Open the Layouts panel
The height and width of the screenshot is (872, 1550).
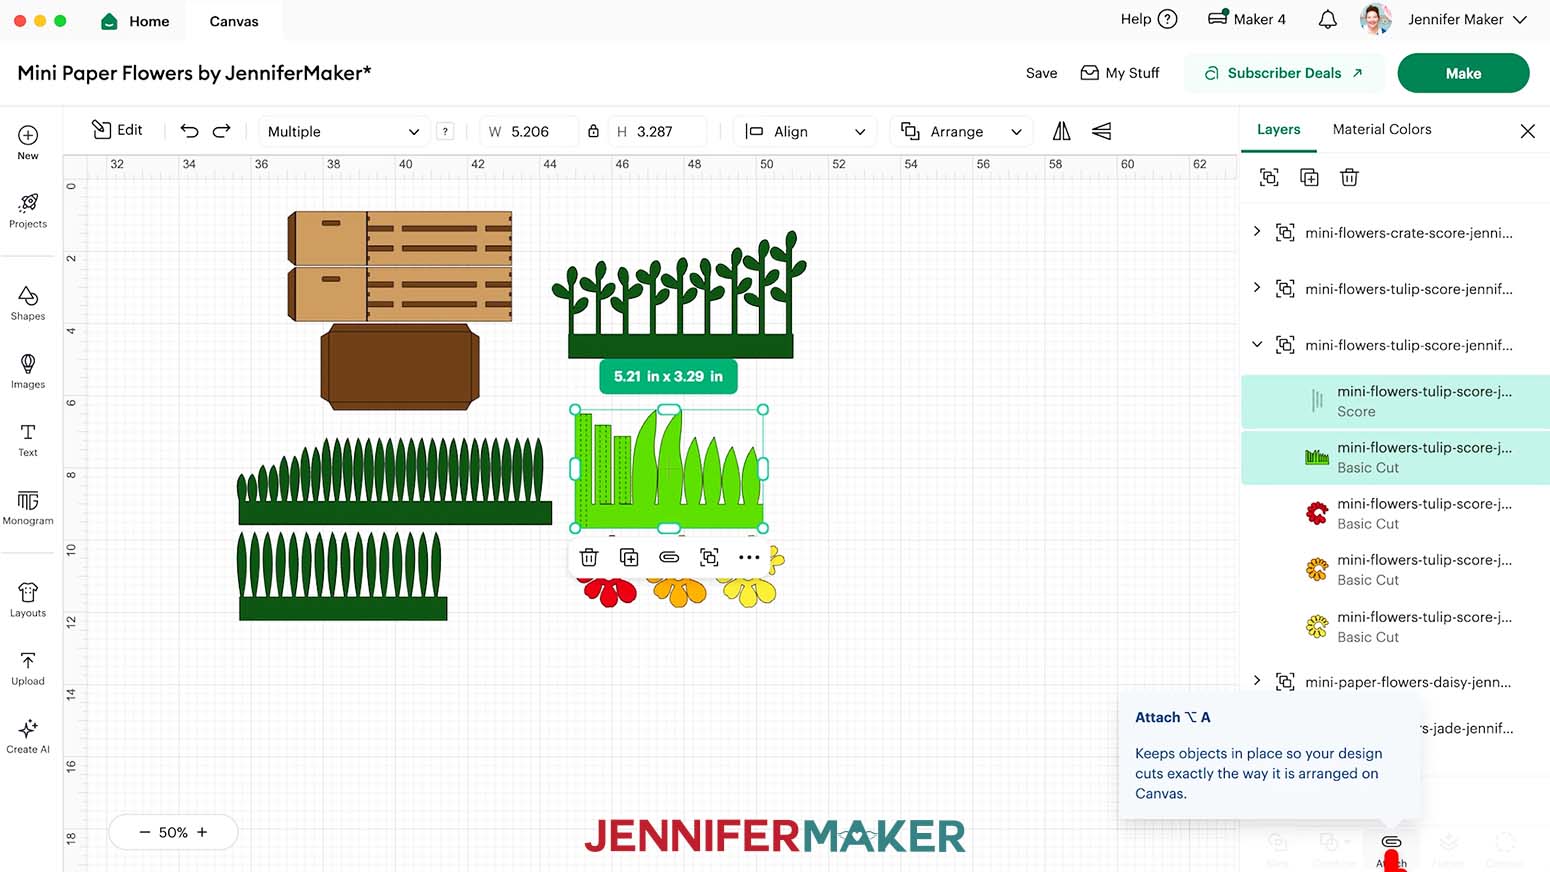tap(28, 600)
